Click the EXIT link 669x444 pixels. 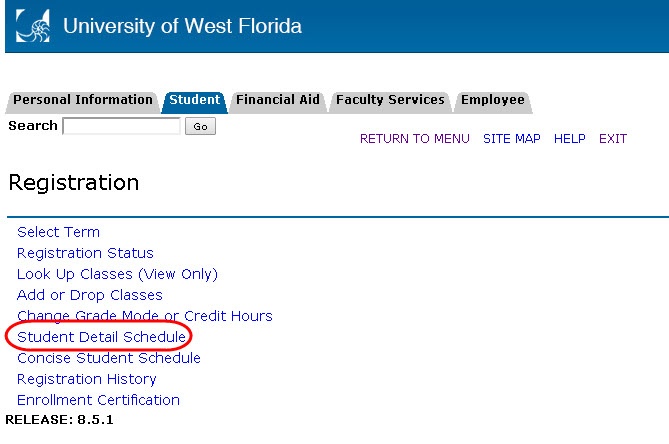(x=613, y=139)
